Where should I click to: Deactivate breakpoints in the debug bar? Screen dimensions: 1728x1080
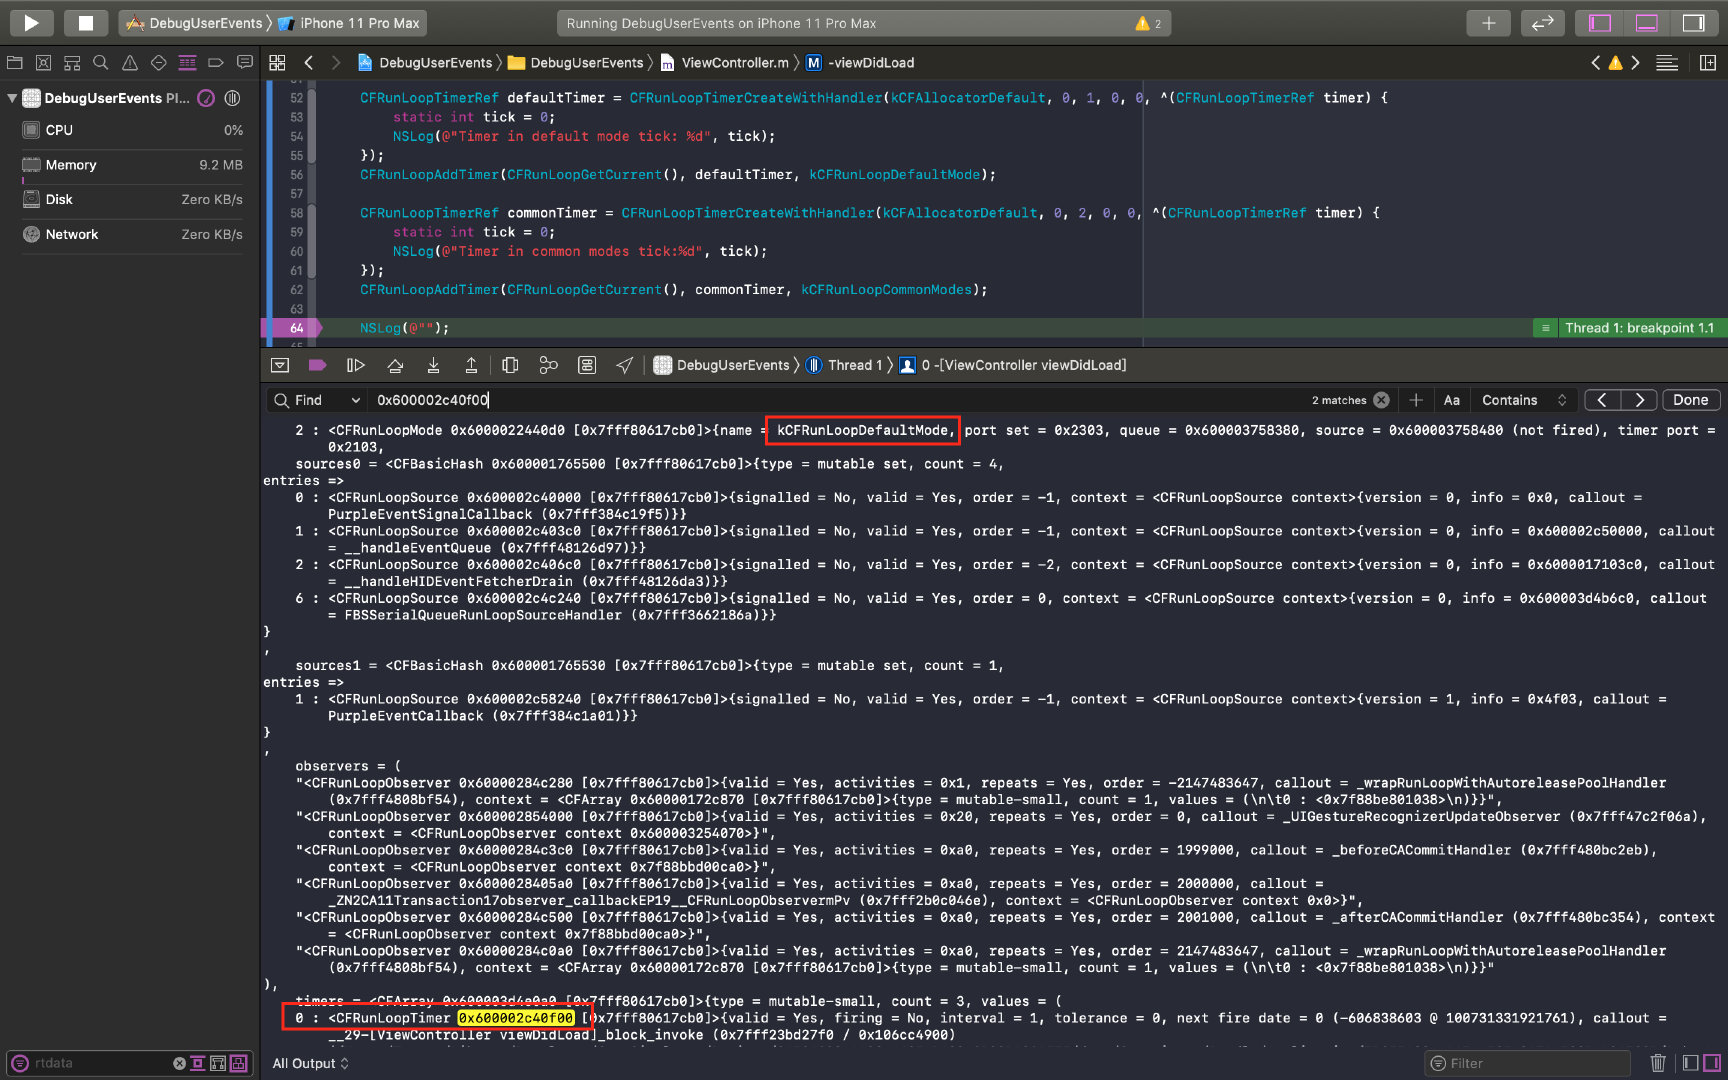click(x=317, y=365)
